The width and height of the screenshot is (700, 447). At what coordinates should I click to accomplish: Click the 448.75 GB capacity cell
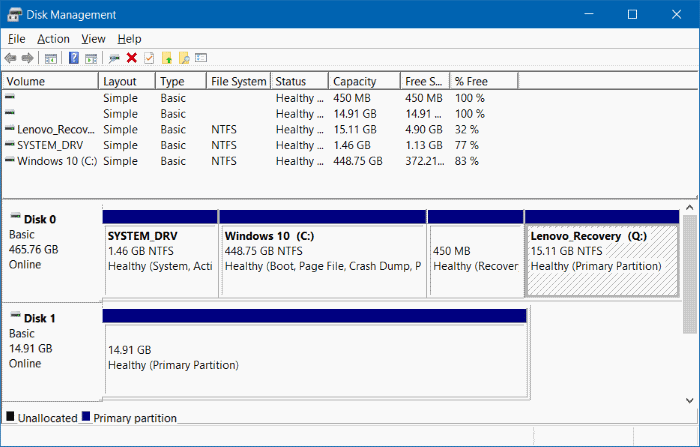click(x=358, y=161)
